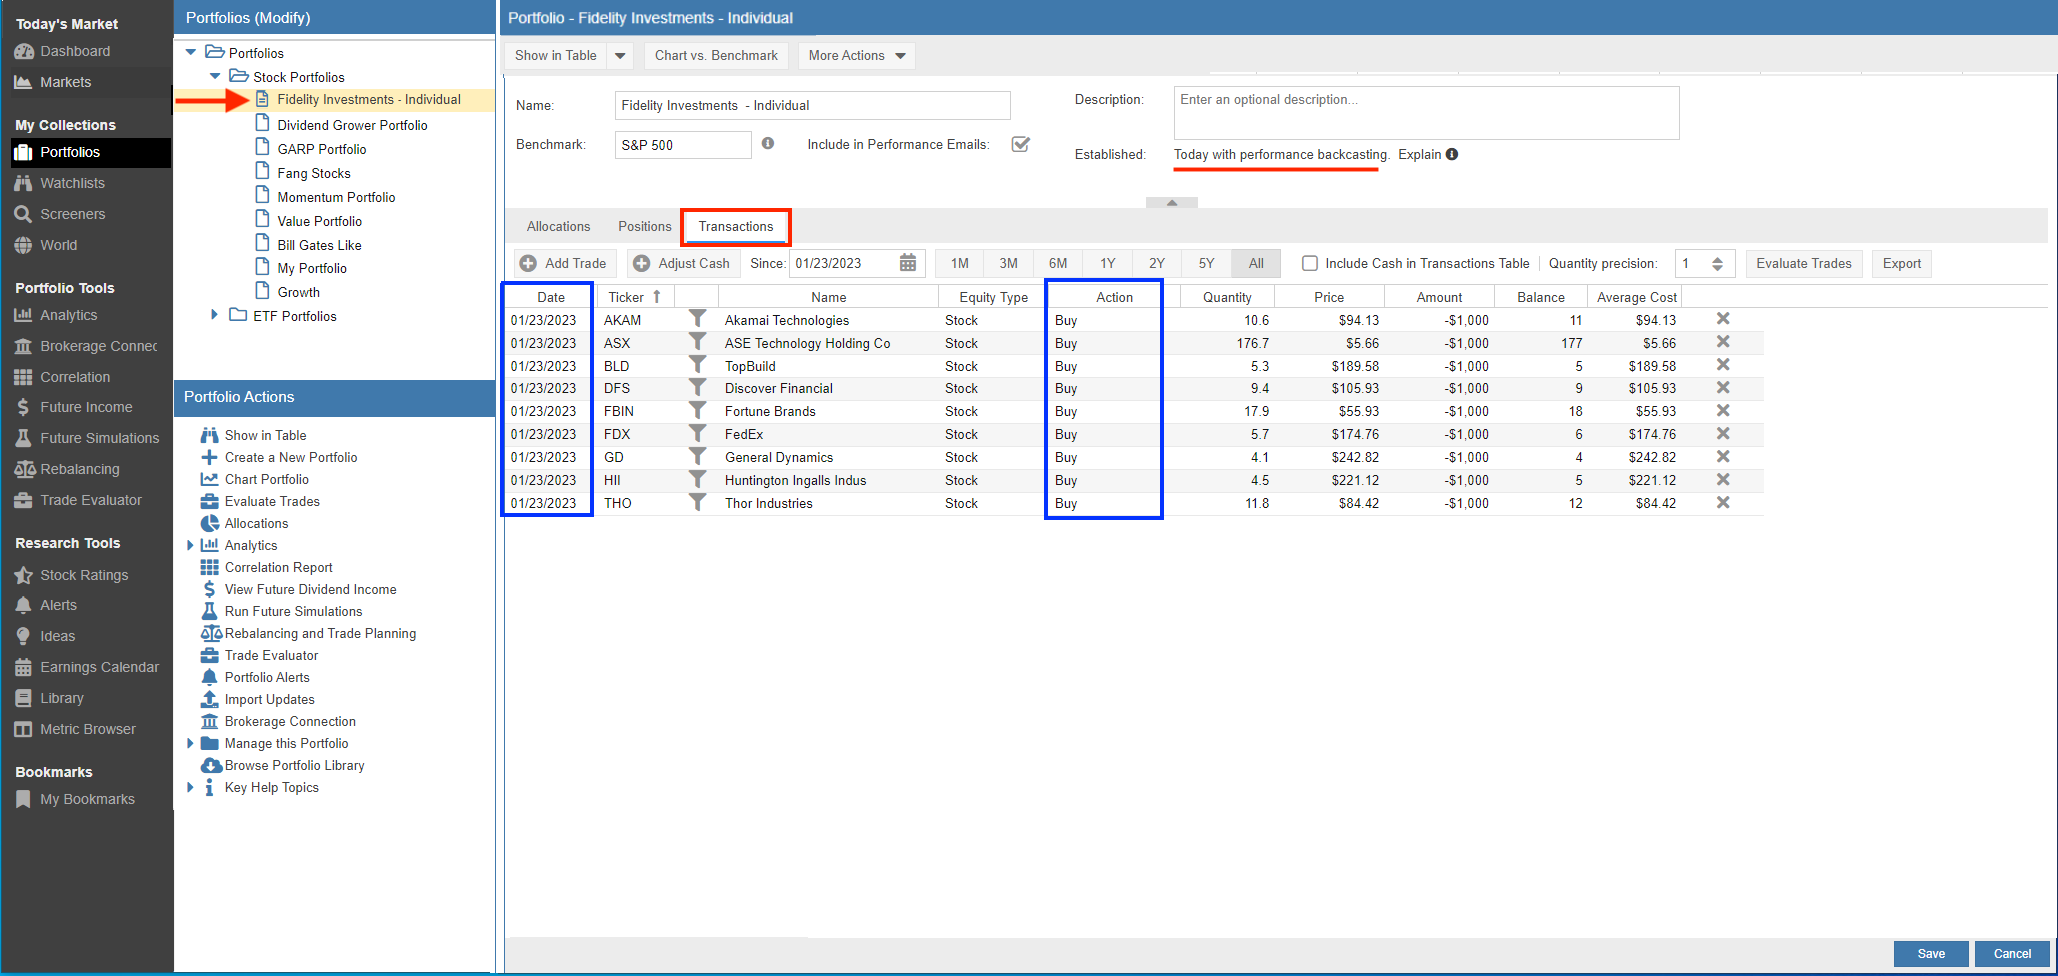2058x976 pixels.
Task: Open the More Actions dropdown
Action: coord(857,56)
